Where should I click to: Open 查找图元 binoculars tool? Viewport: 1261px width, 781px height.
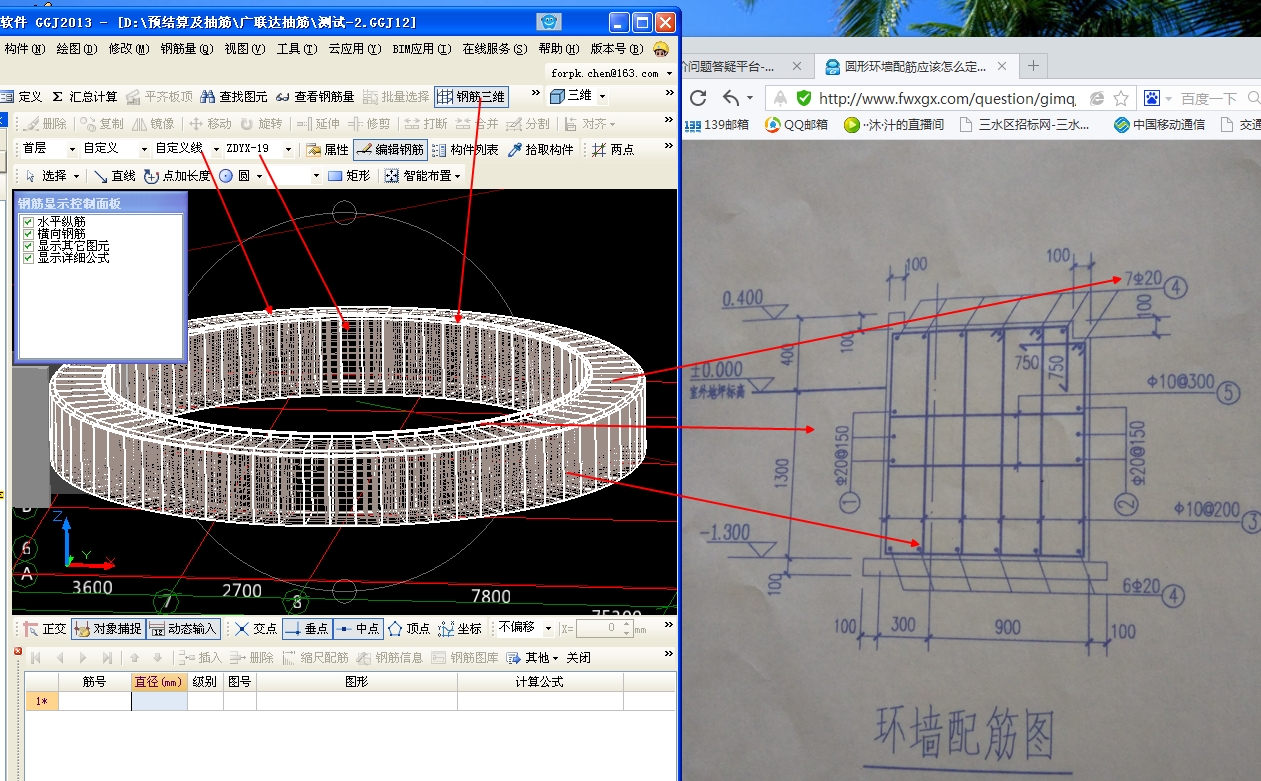pyautogui.click(x=234, y=97)
